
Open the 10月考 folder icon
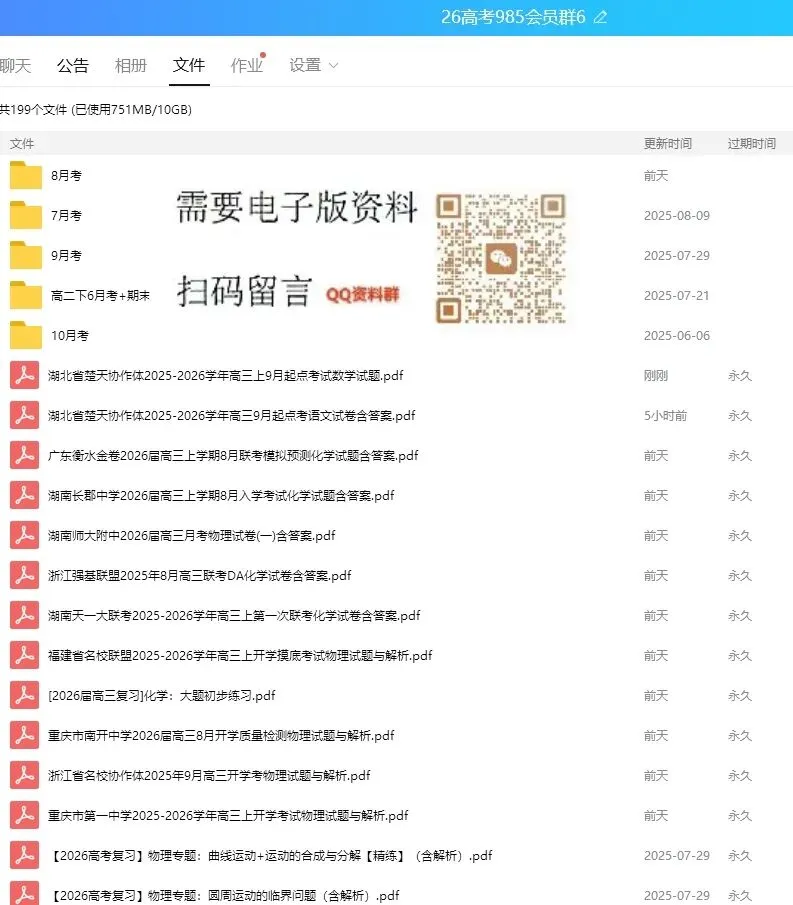26,335
